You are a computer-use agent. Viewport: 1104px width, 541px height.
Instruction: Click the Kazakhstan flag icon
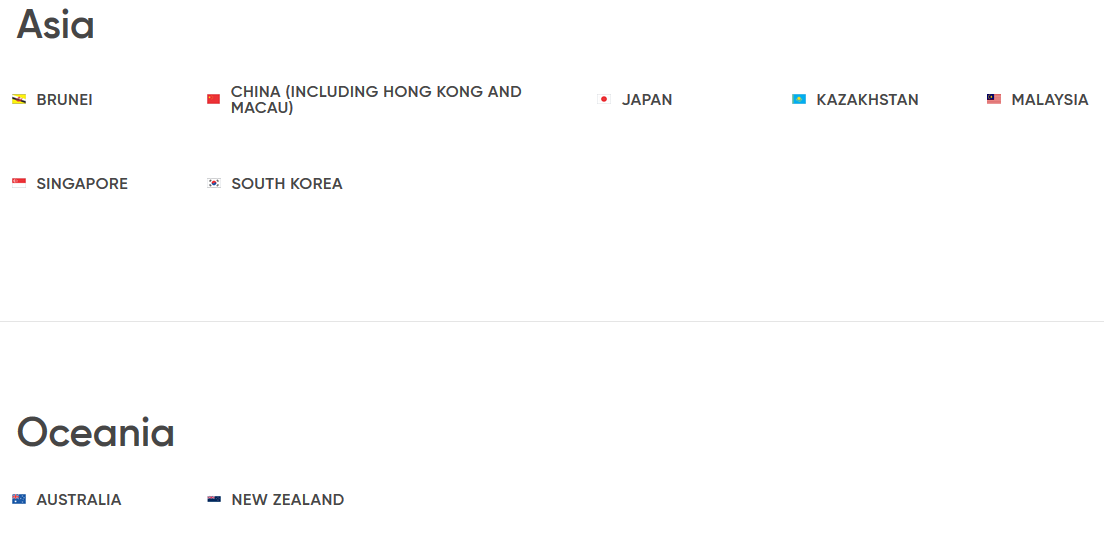[798, 99]
